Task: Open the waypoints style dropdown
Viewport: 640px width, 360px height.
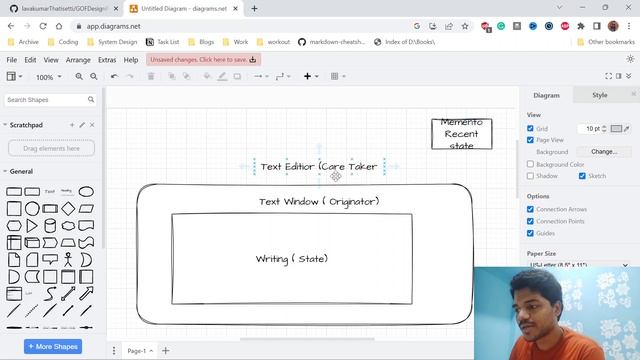Action: 283,76
